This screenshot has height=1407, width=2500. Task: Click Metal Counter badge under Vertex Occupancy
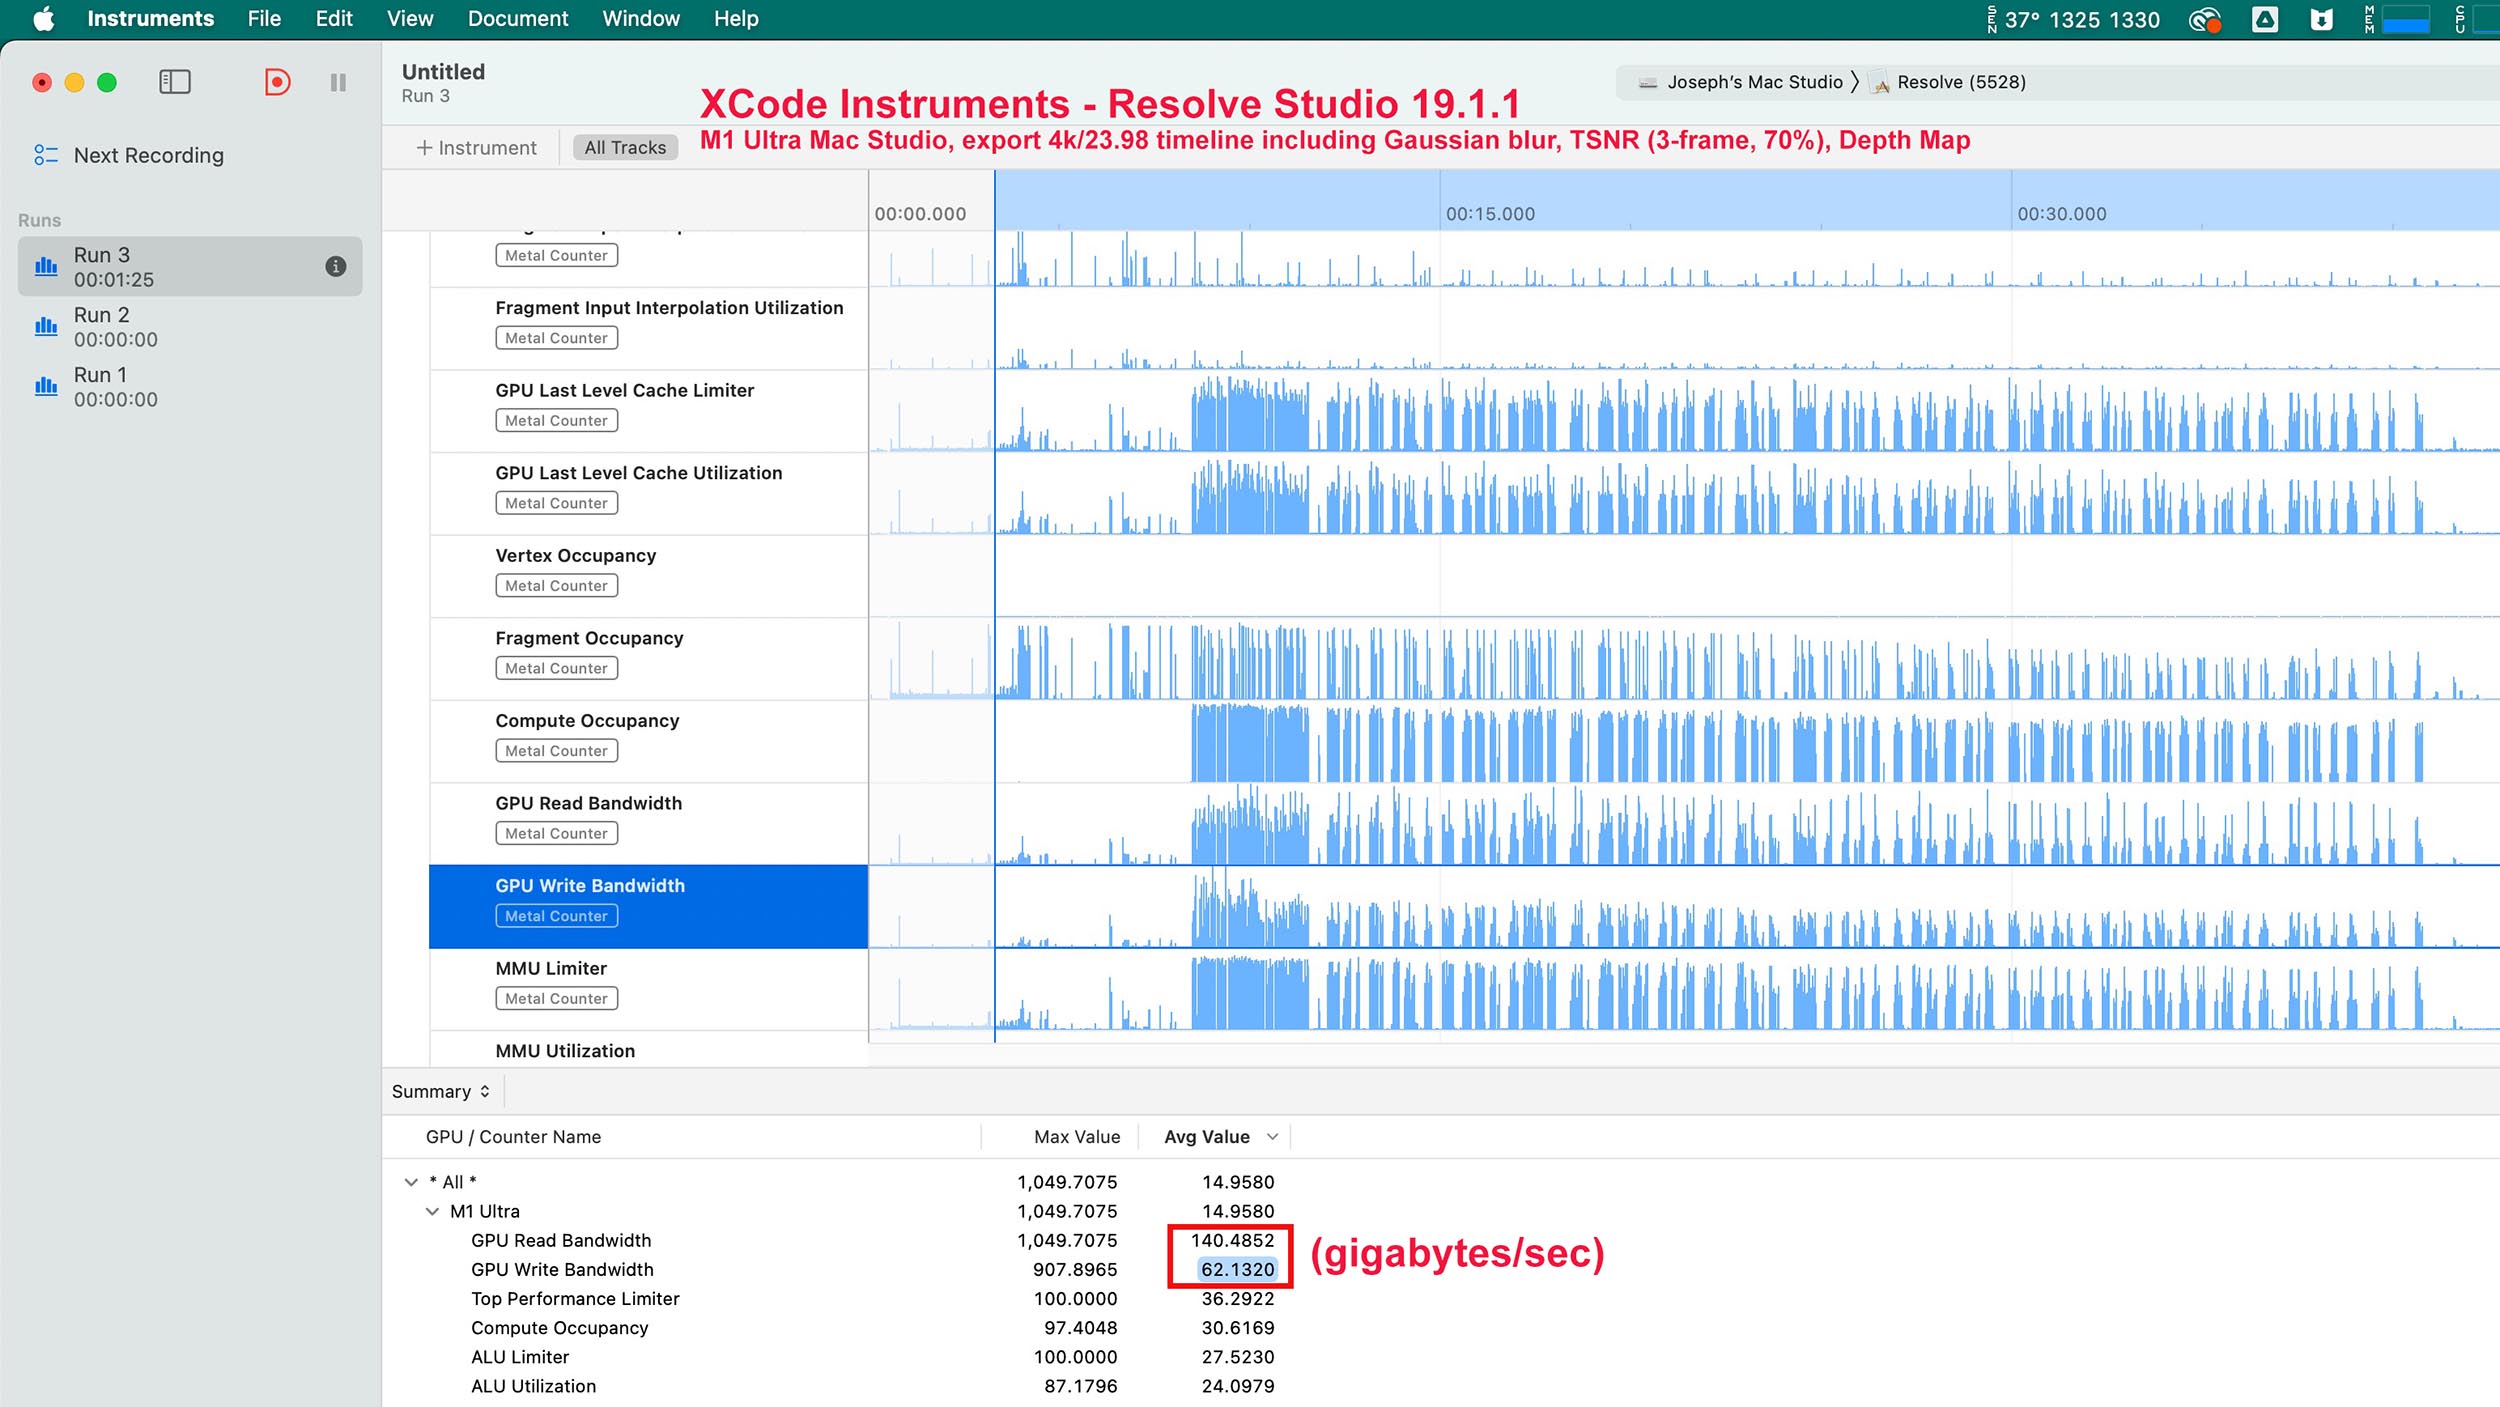tap(556, 586)
